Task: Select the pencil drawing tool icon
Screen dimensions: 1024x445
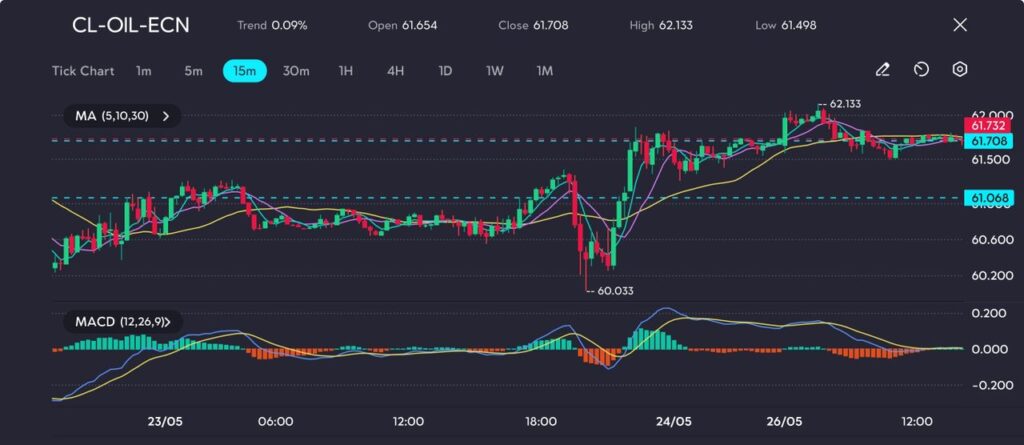Action: point(882,70)
